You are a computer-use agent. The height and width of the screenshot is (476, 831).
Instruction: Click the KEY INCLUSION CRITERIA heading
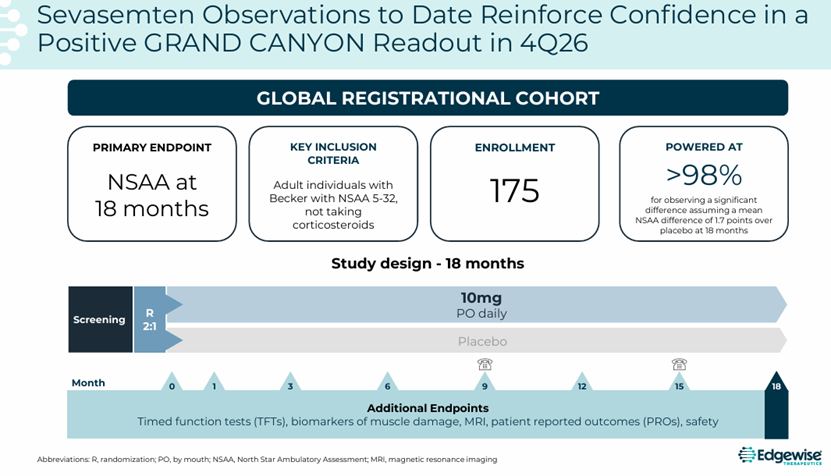pyautogui.click(x=333, y=154)
